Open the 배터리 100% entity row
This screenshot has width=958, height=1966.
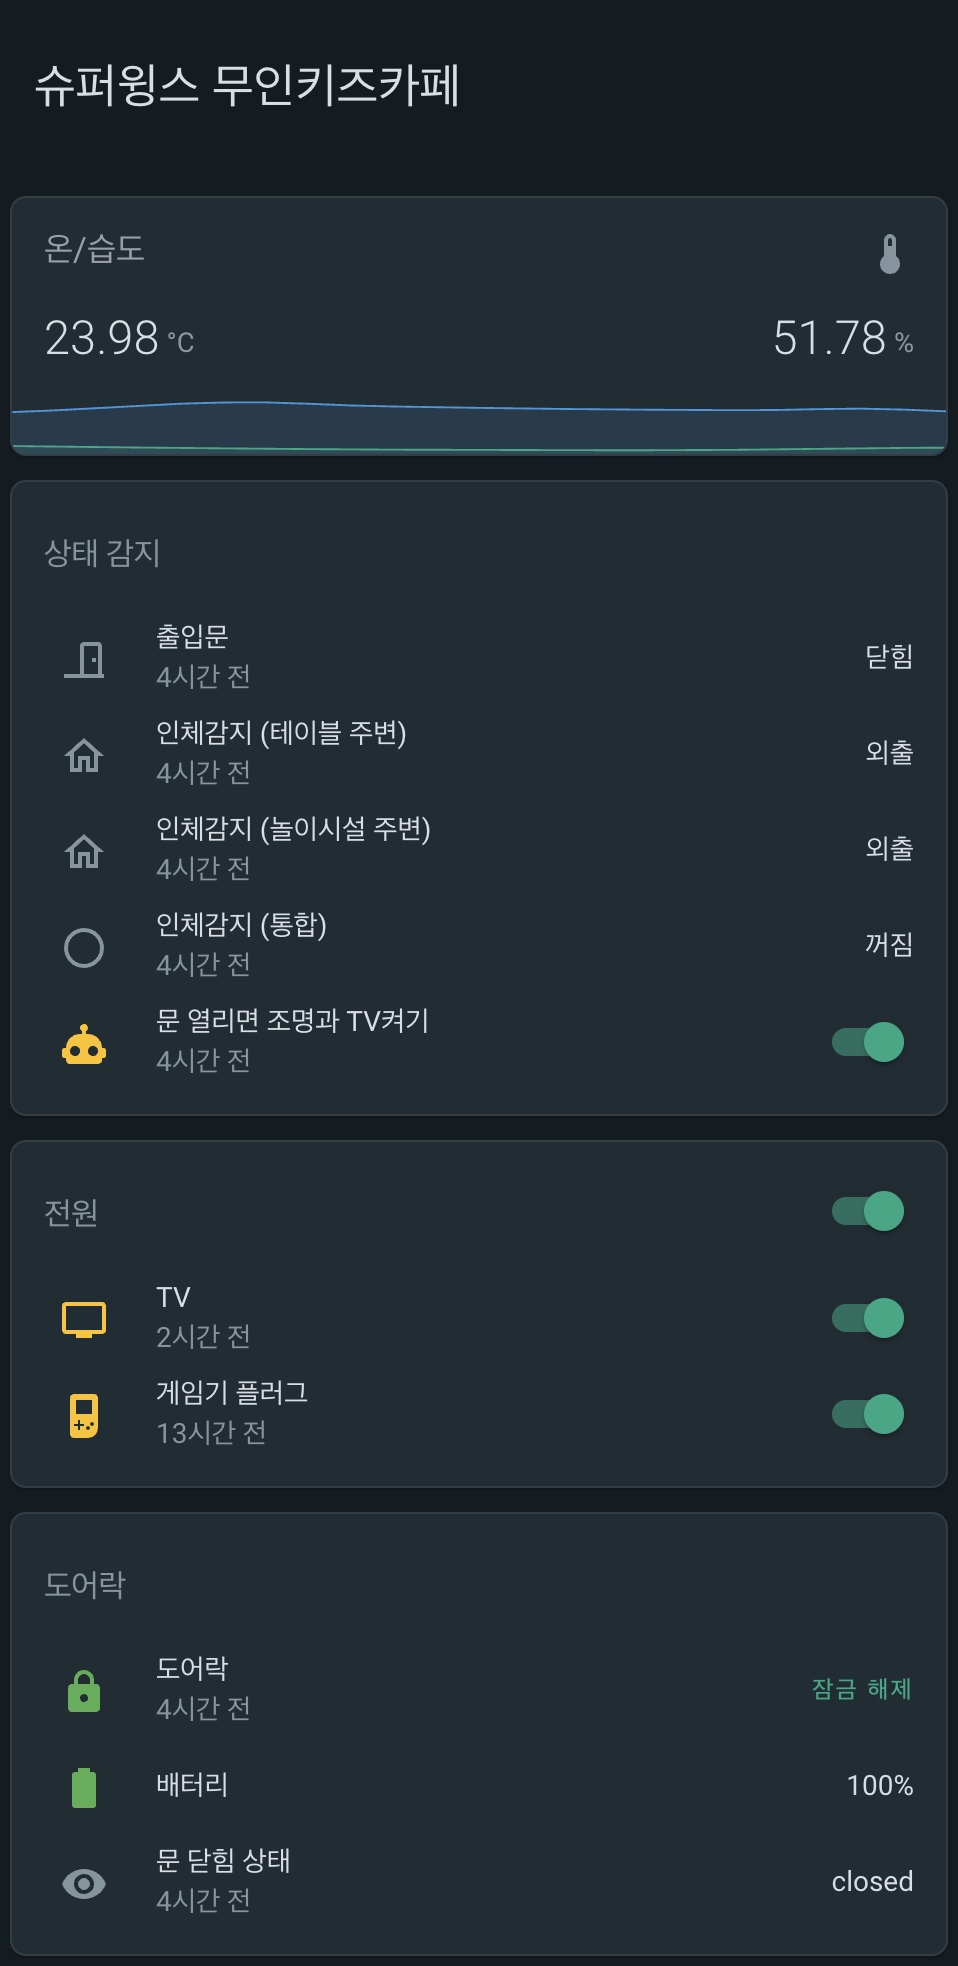point(478,1786)
